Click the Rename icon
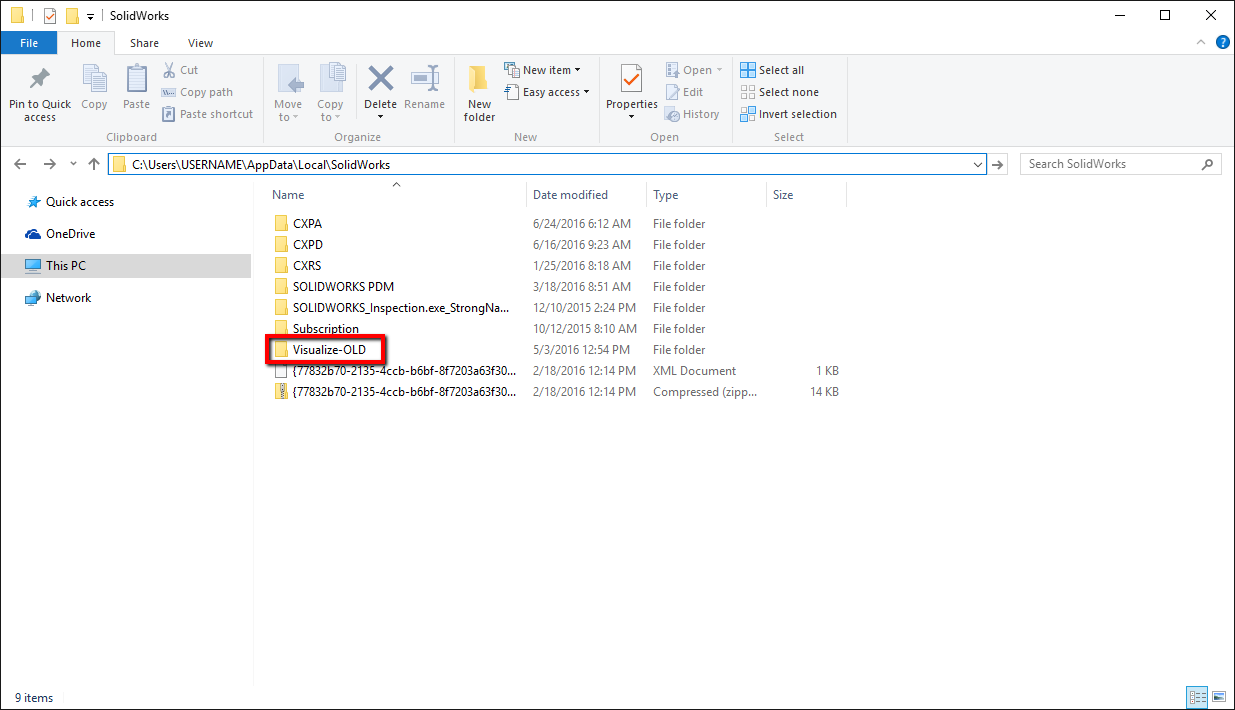The image size is (1235, 710). pos(425,78)
